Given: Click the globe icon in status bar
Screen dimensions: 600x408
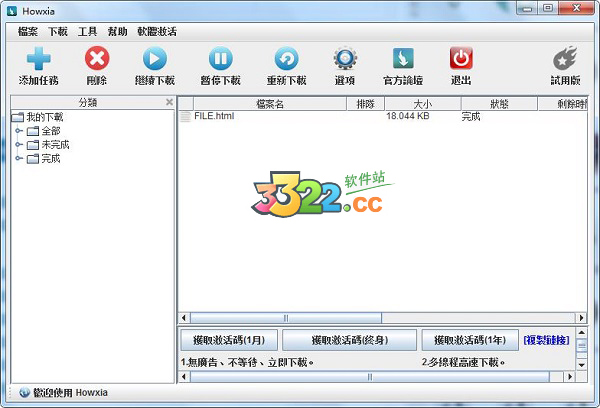Looking at the screenshot, I should click(x=24, y=392).
